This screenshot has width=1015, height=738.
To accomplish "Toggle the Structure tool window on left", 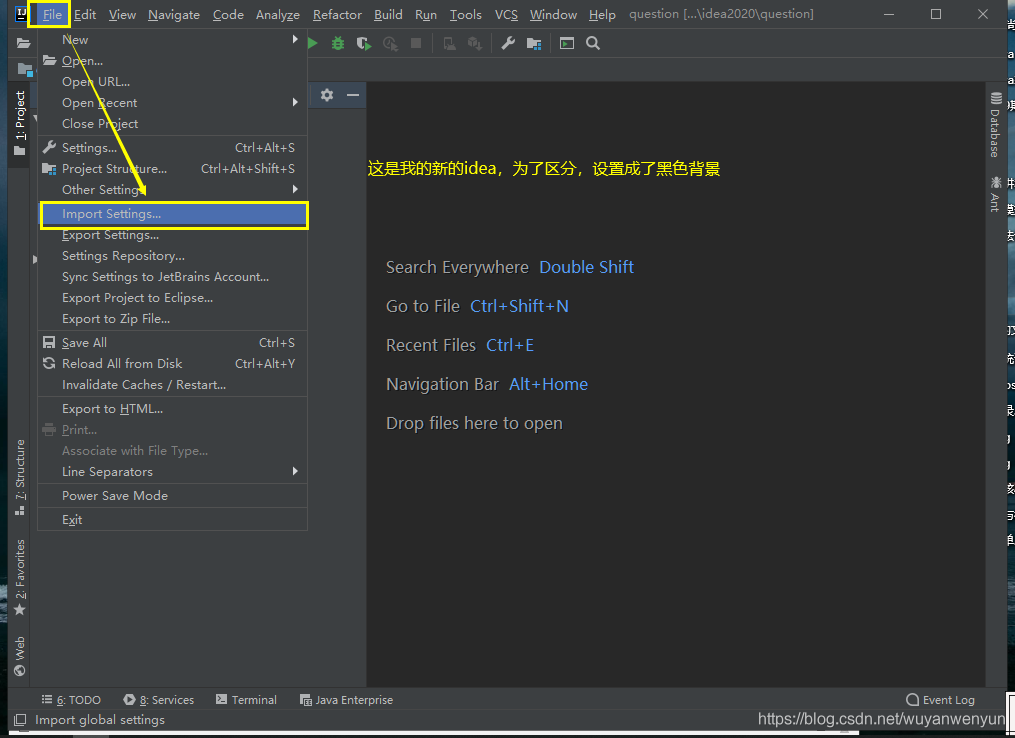I will click(20, 477).
